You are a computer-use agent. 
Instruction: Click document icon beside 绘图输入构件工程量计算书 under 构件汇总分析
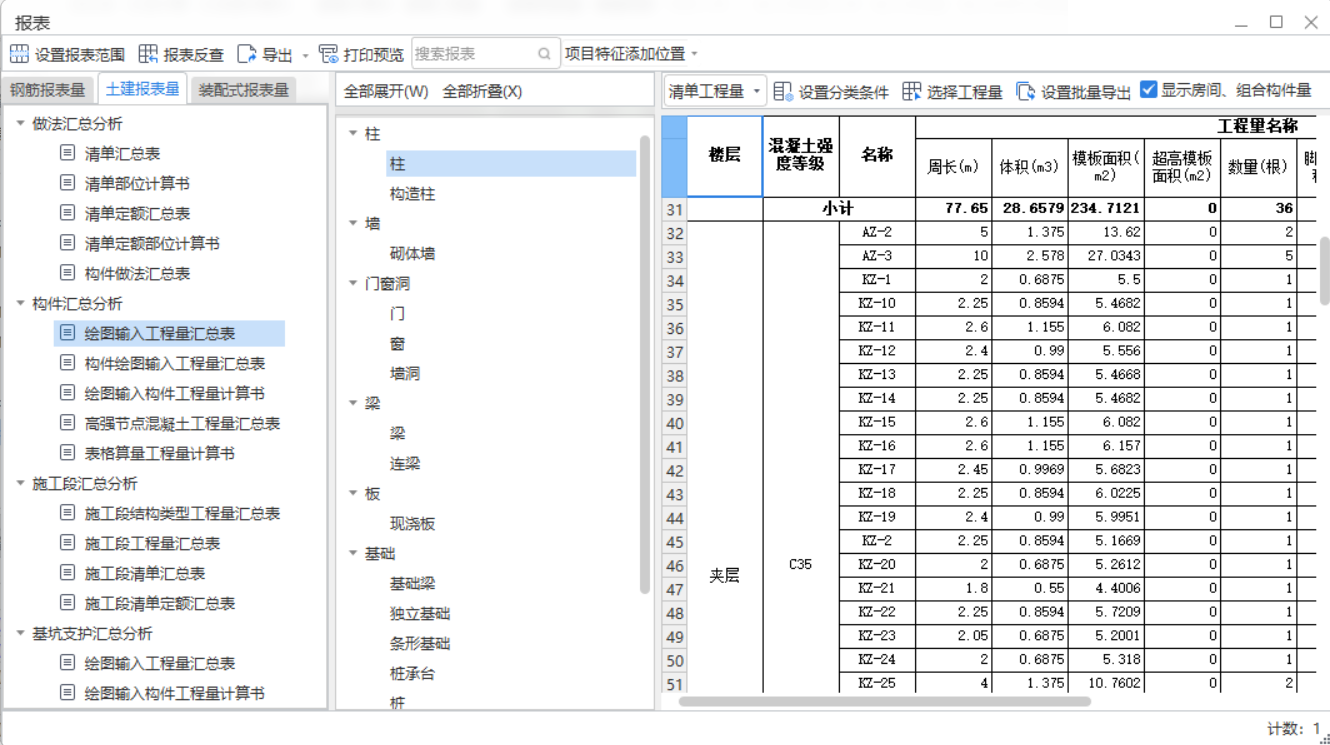click(x=67, y=393)
